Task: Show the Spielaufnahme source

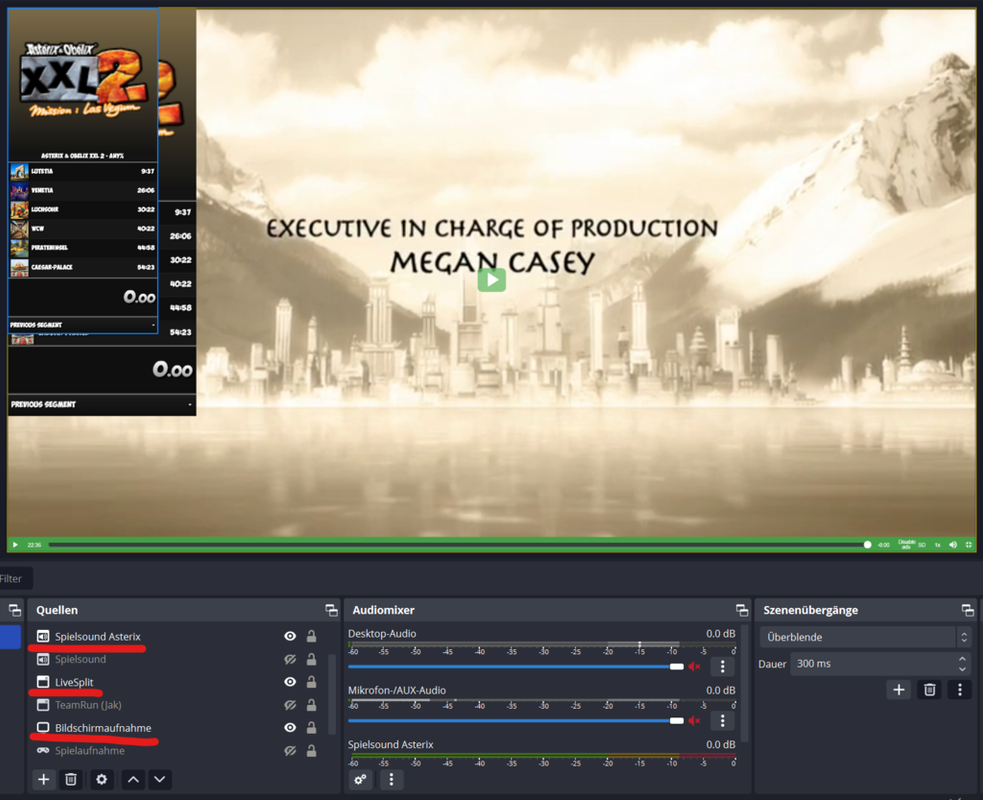Action: 290,750
